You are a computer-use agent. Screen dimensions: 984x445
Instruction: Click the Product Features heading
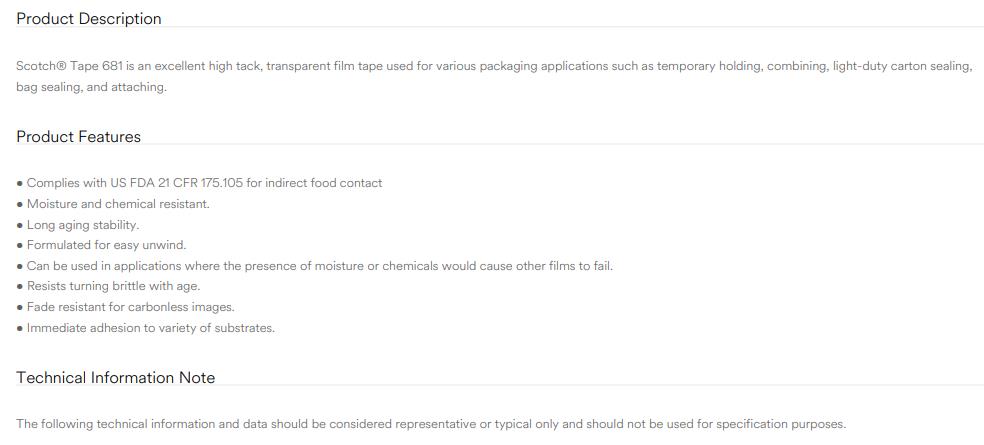coord(78,137)
